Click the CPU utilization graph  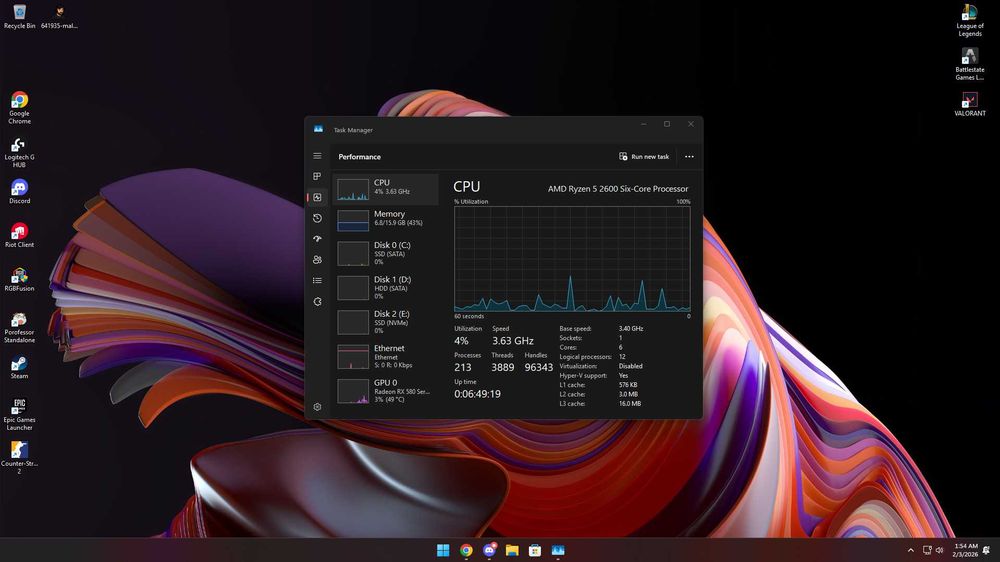(x=572, y=259)
